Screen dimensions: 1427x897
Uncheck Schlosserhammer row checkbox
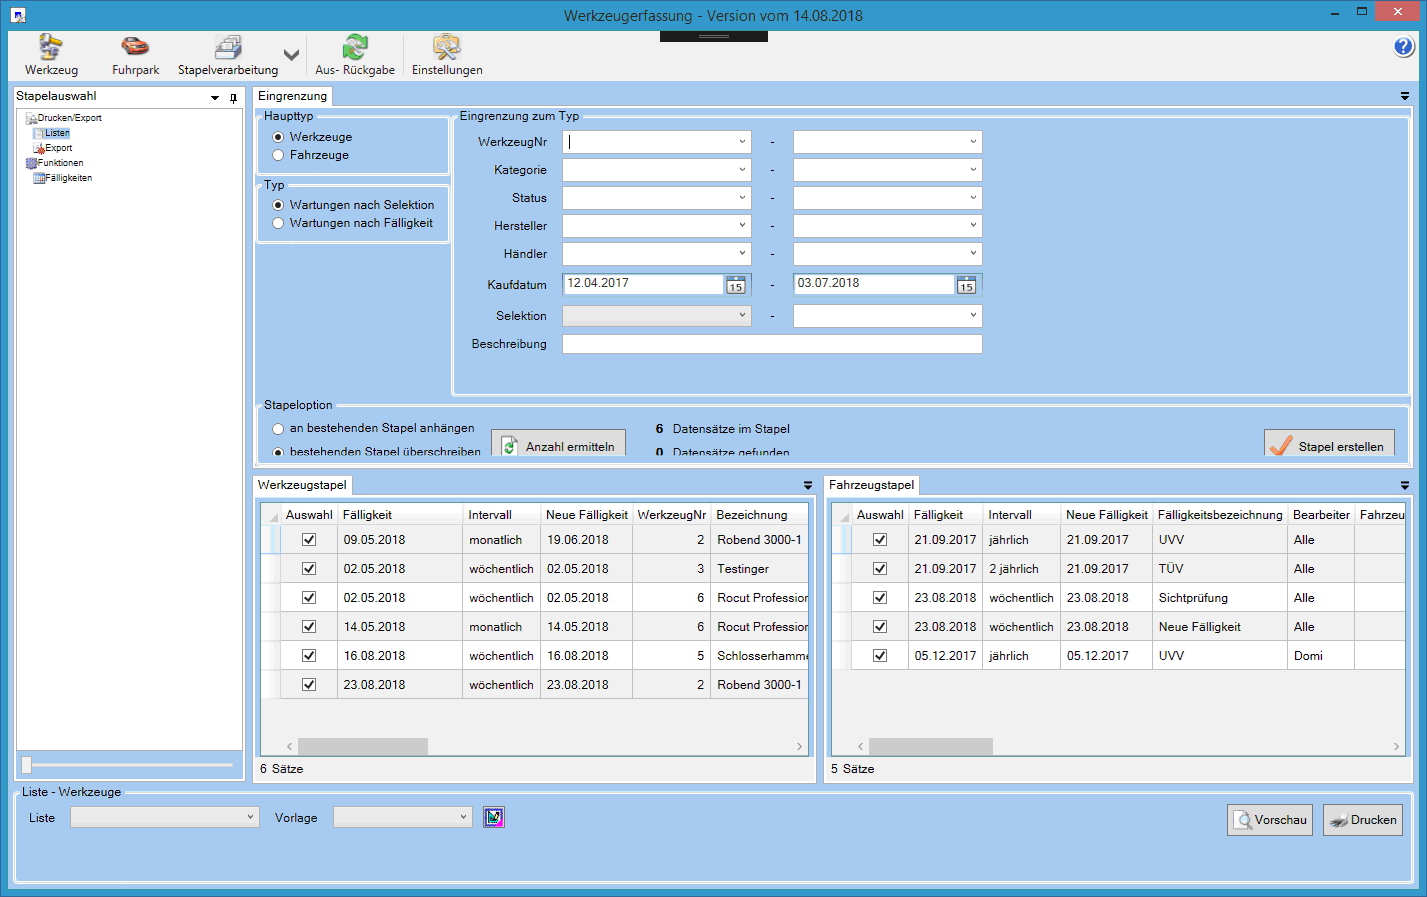(309, 655)
